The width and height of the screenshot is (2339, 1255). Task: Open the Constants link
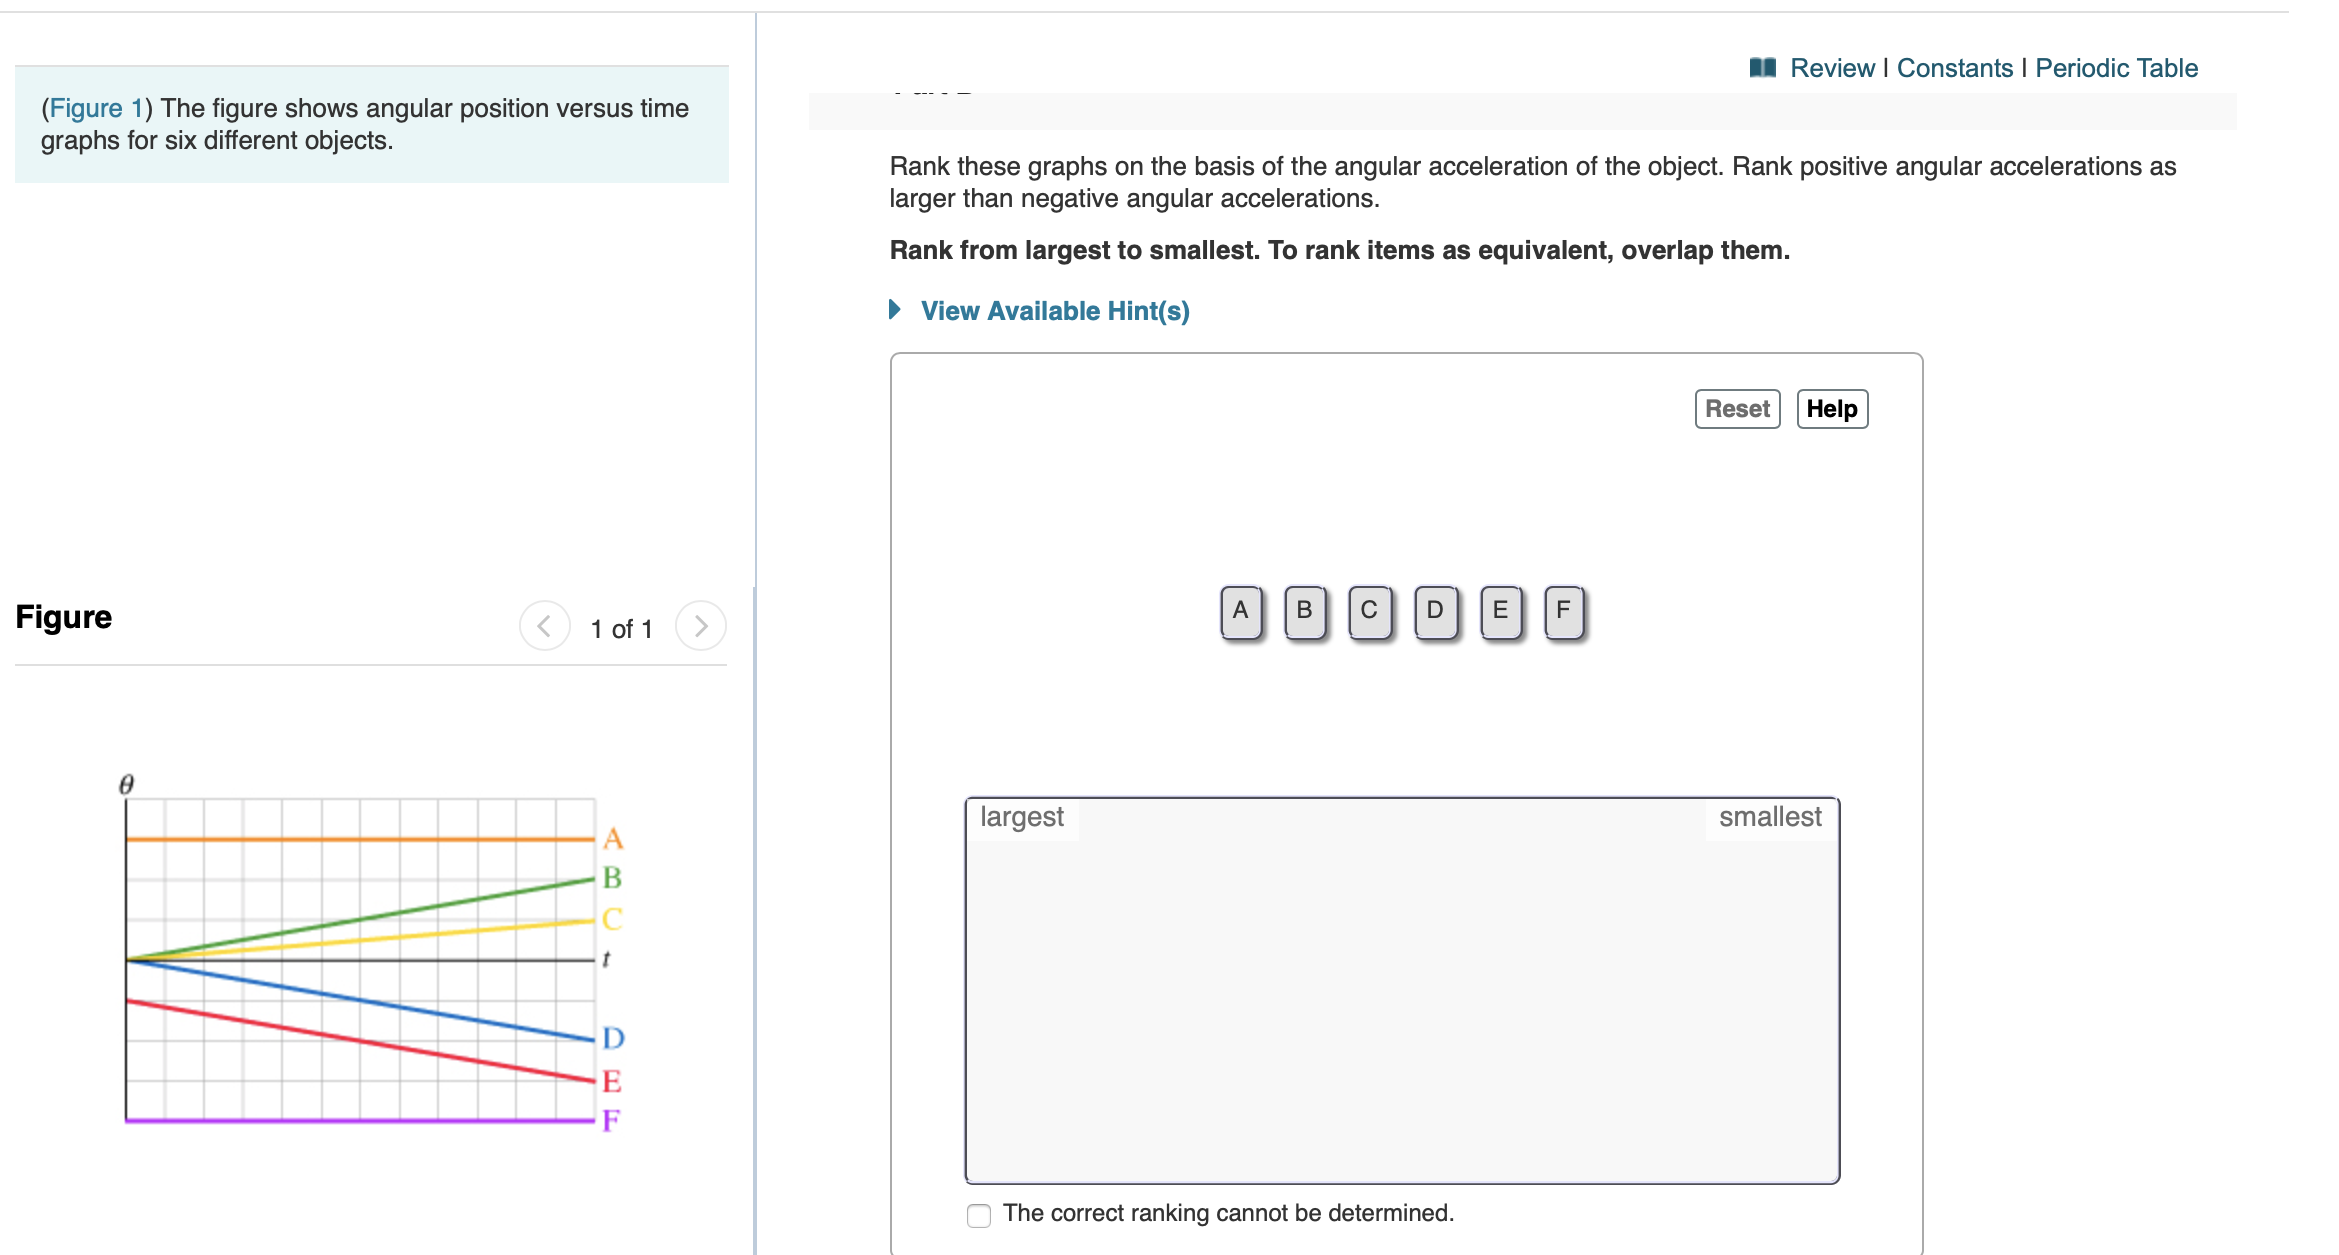pos(1954,68)
